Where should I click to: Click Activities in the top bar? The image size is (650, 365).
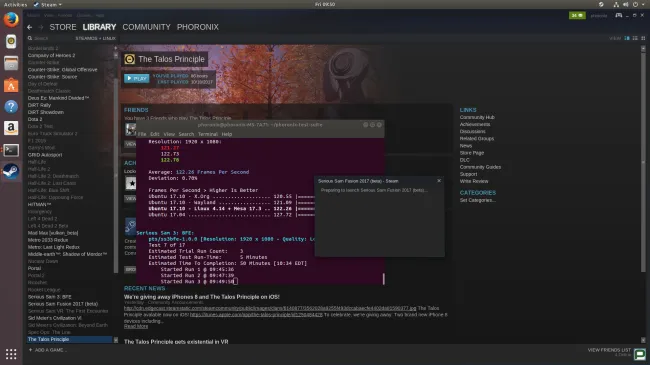coord(15,5)
